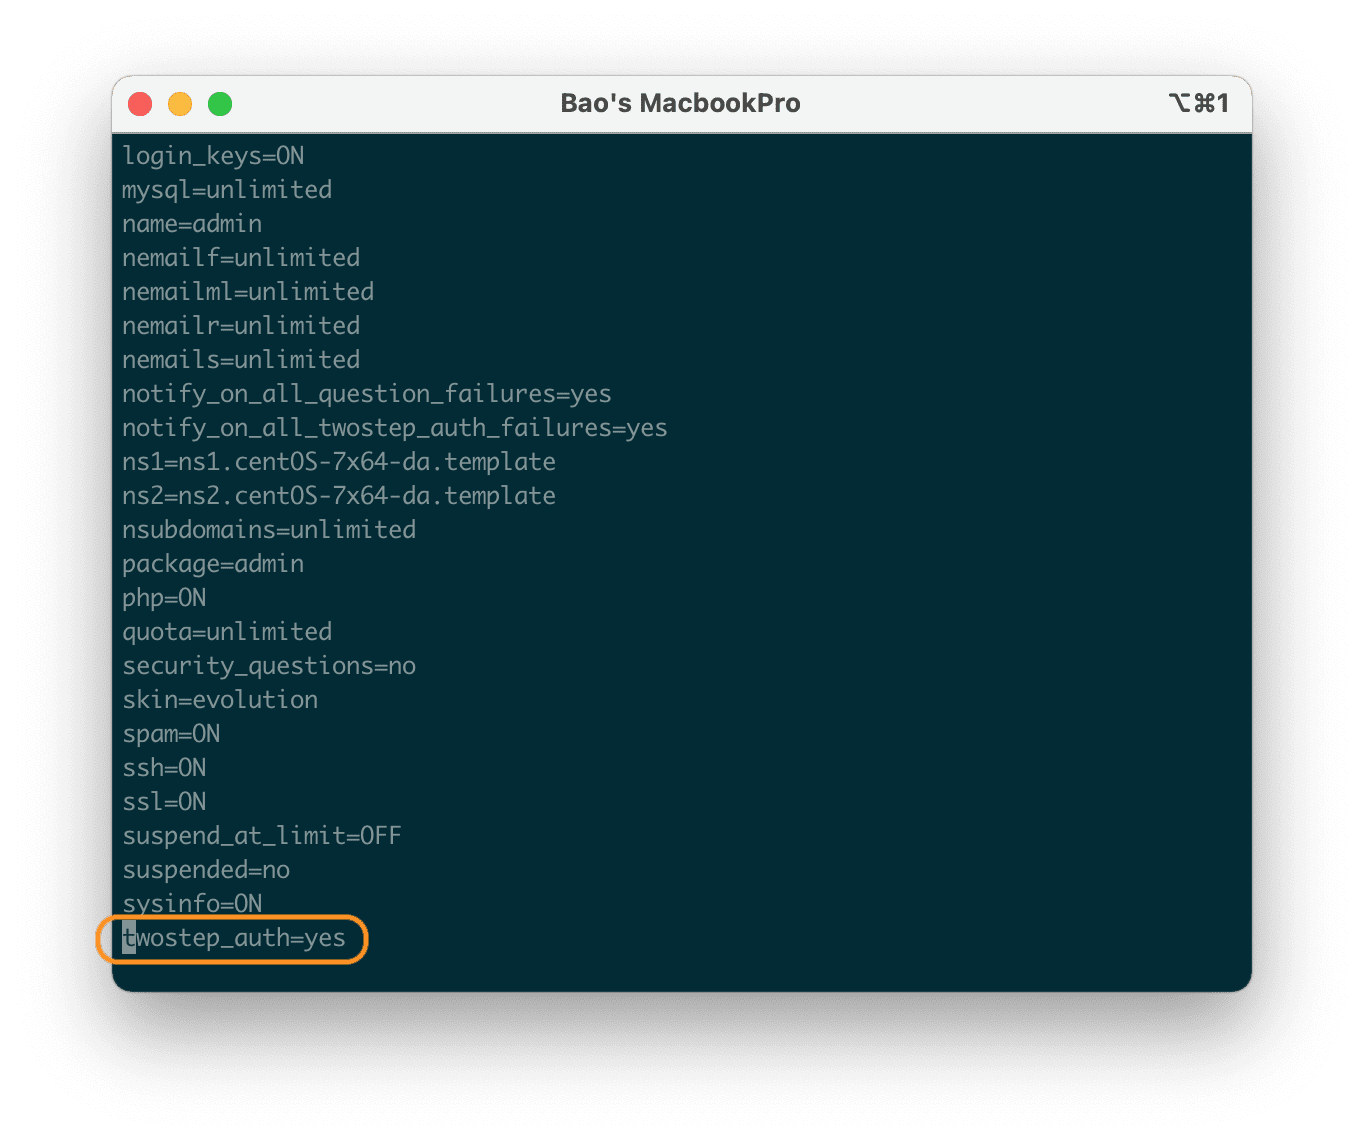Click the ssl=ON text line

point(164,801)
